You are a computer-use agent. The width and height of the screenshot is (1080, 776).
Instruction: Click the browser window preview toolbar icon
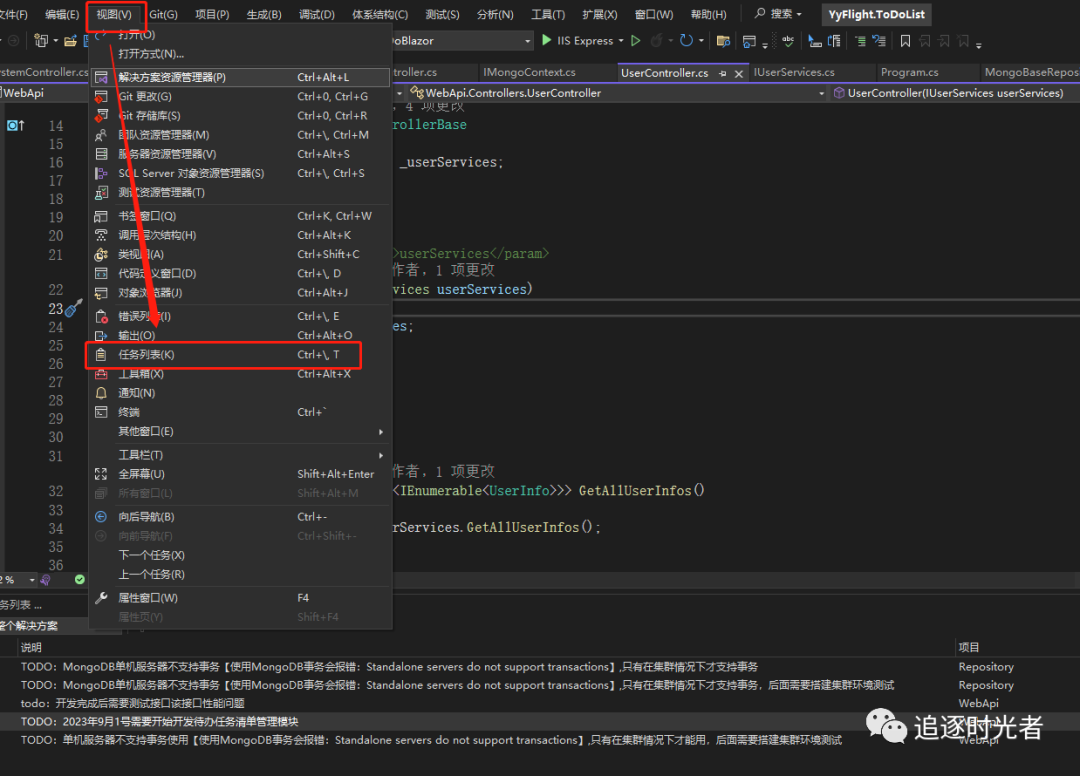click(x=749, y=41)
